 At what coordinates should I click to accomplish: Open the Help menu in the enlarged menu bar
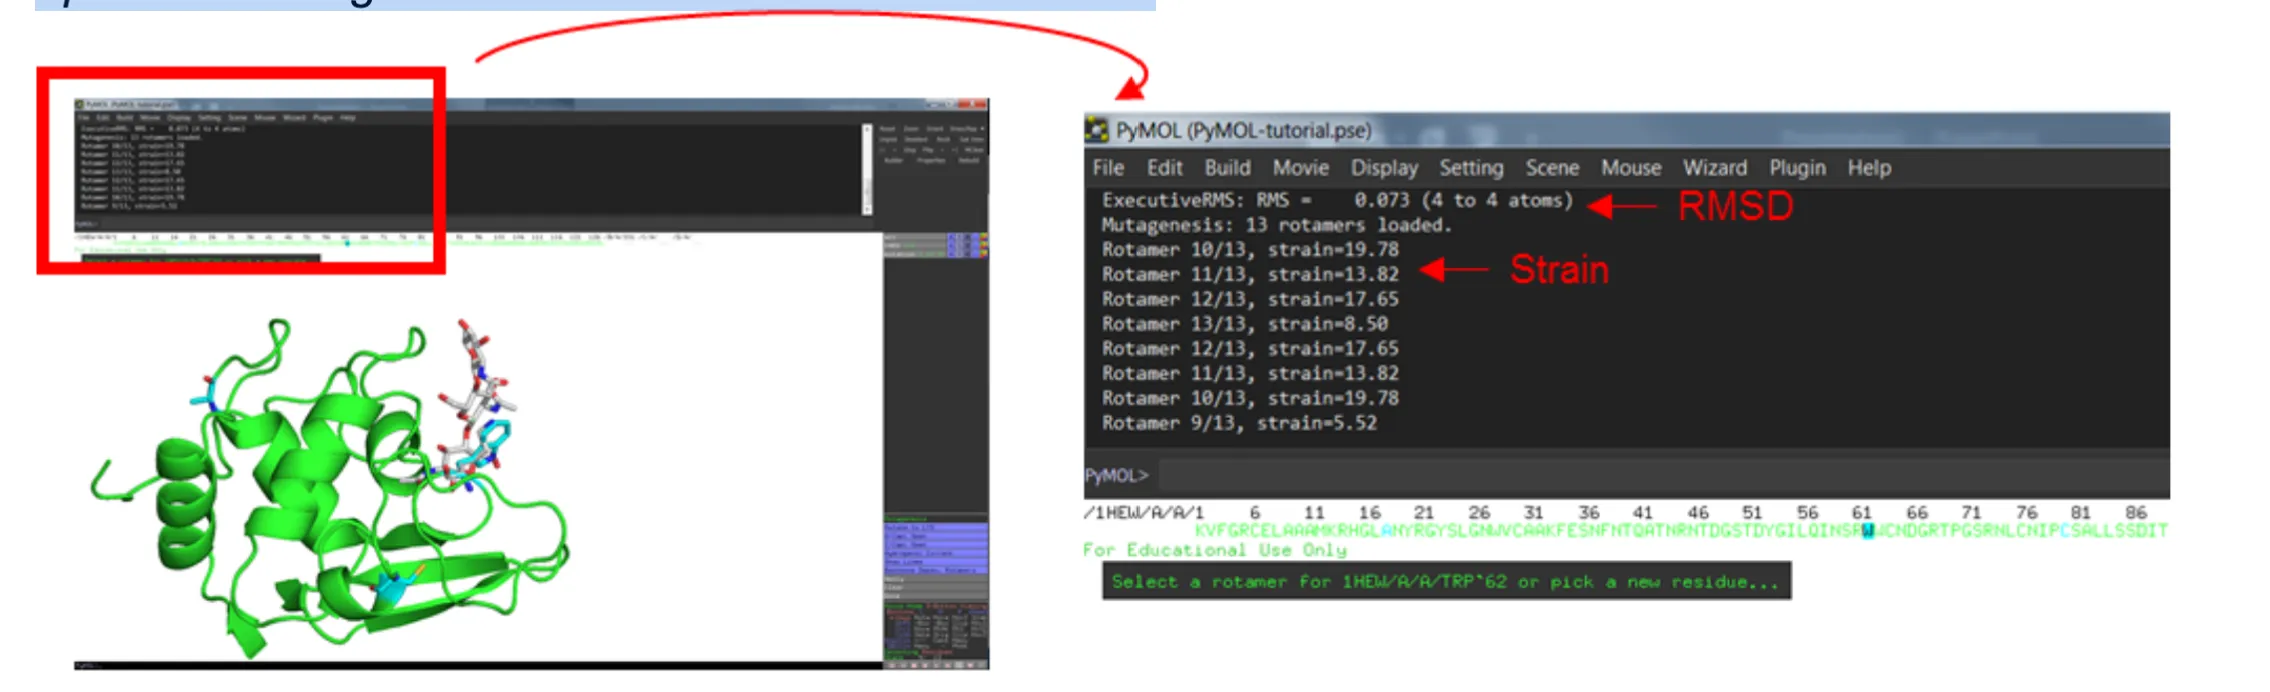tap(1868, 168)
